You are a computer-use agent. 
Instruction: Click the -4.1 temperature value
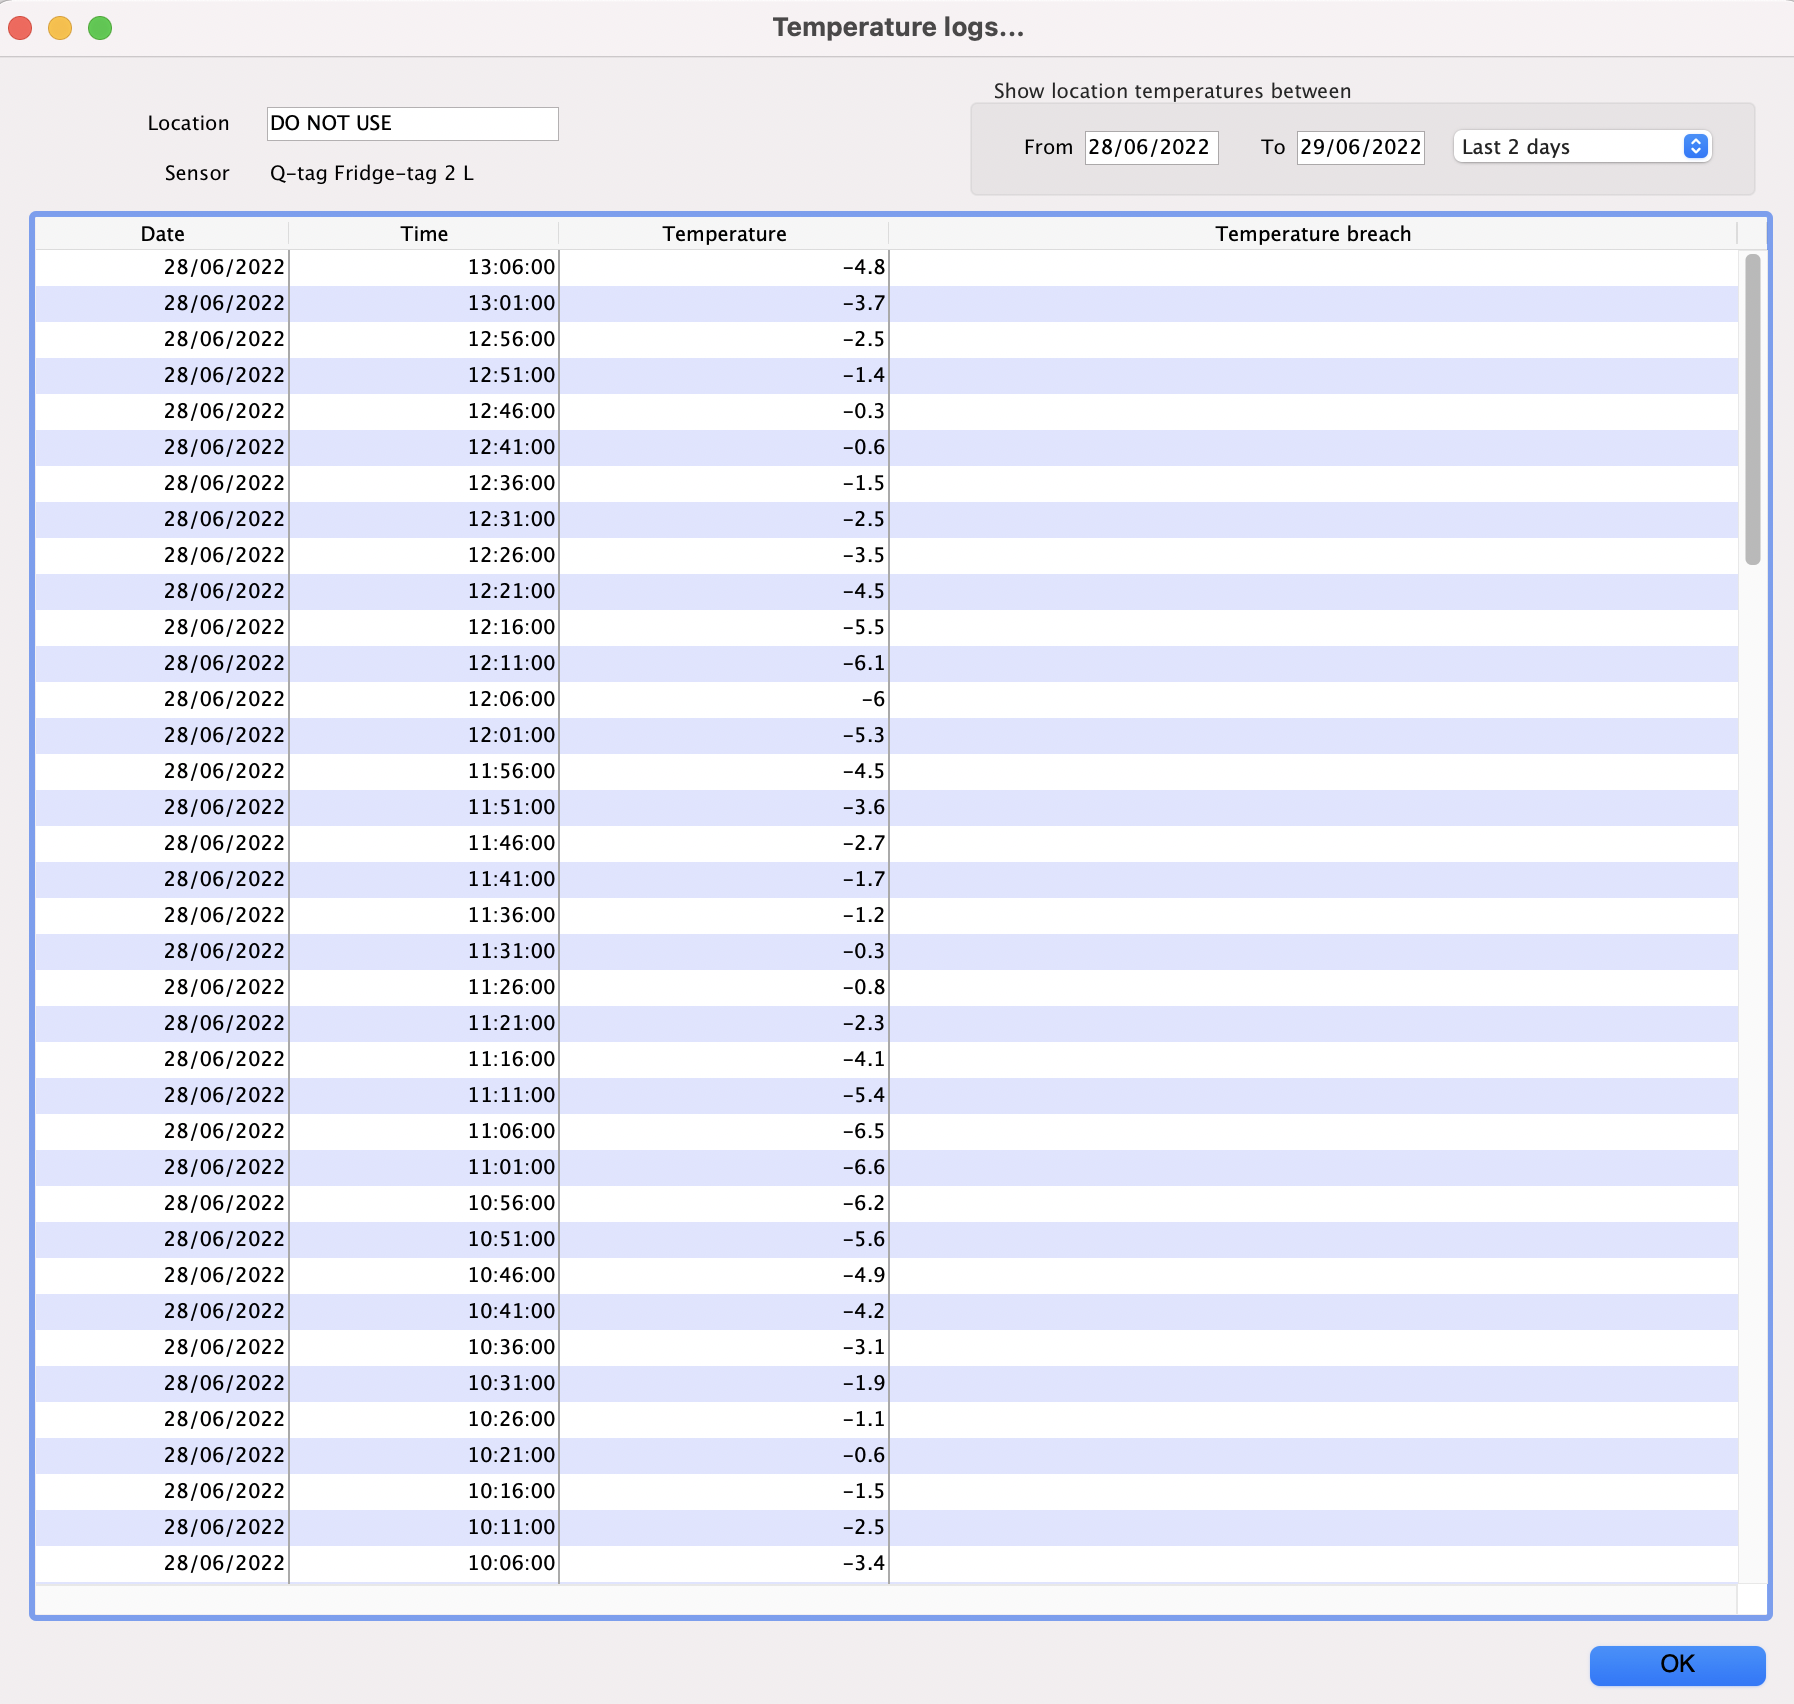point(863,1059)
